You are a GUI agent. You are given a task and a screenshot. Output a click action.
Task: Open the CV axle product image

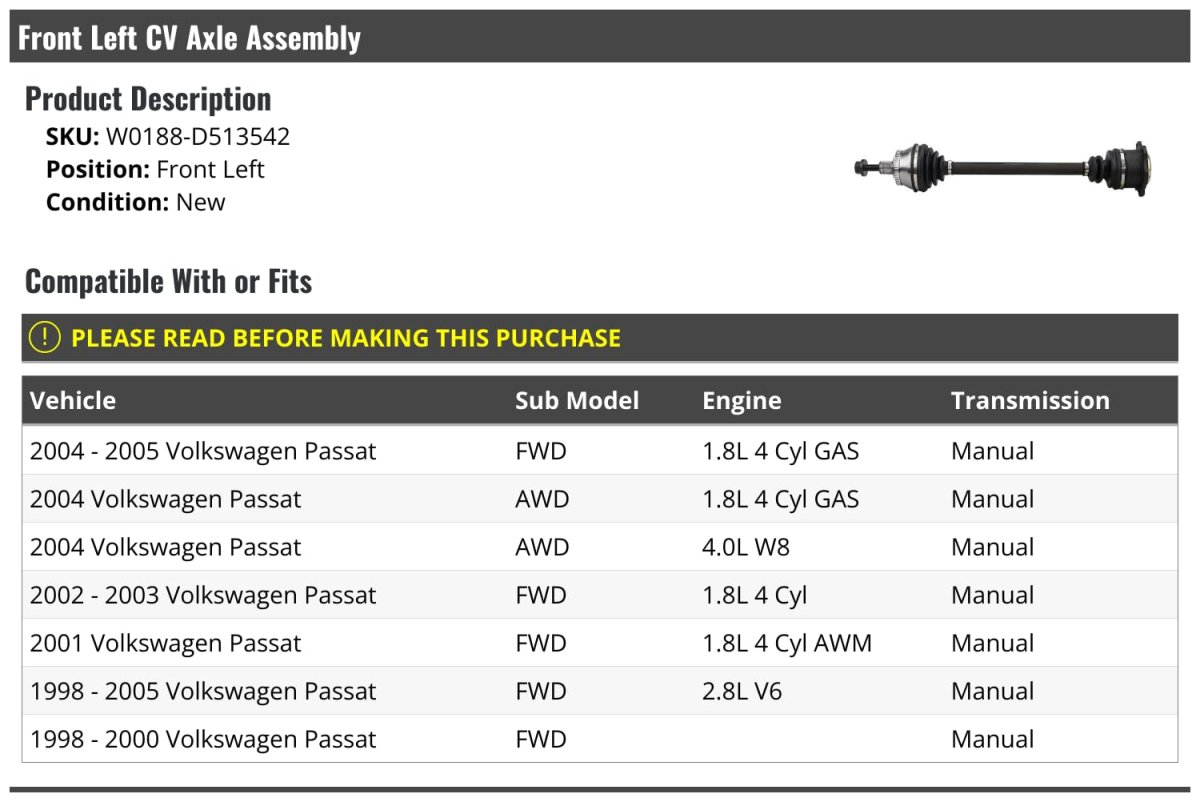1002,166
